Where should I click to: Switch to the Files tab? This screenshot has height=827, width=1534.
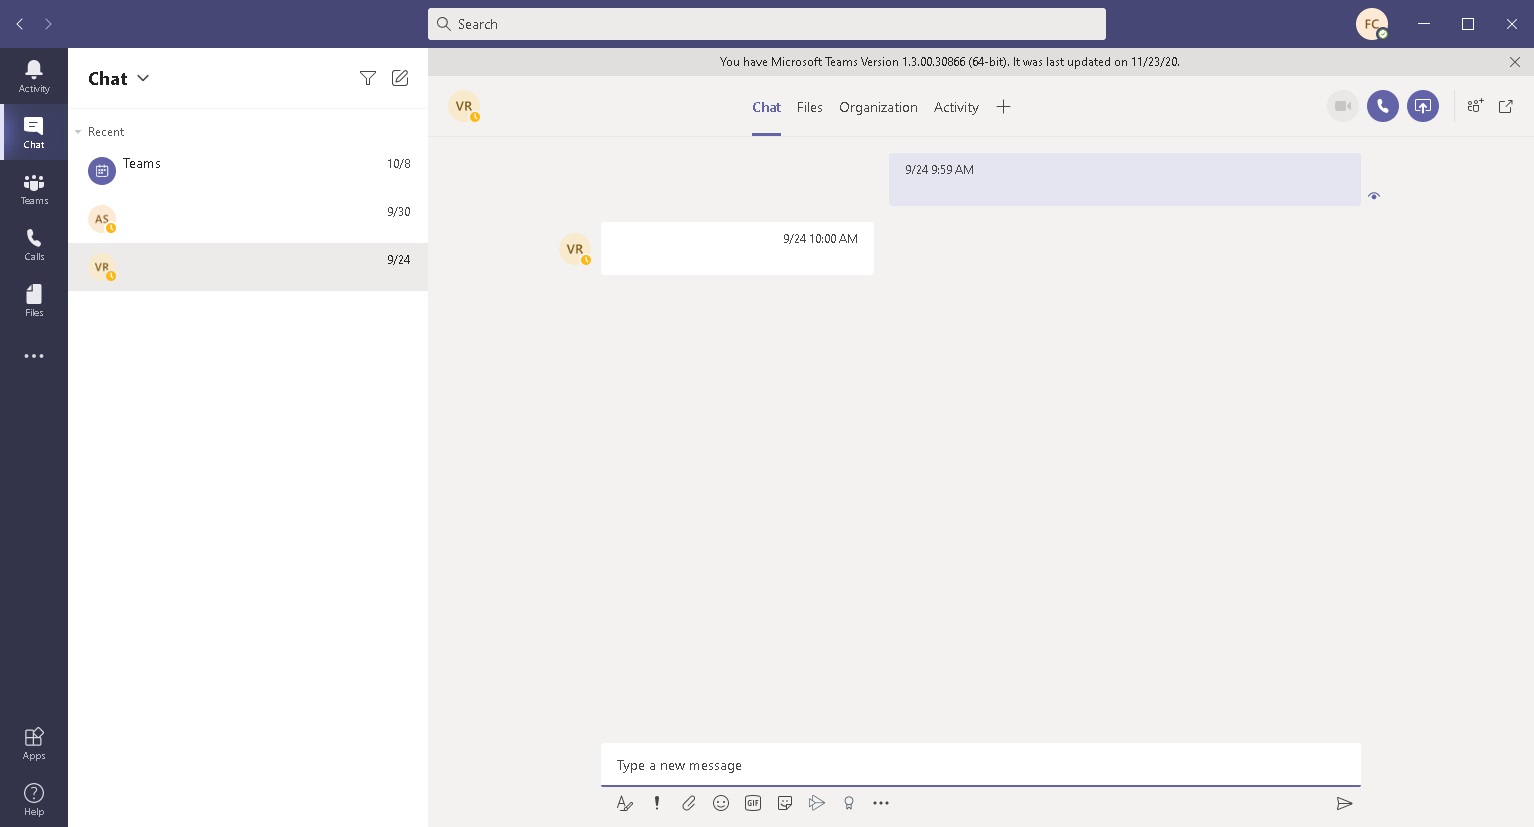[810, 107]
